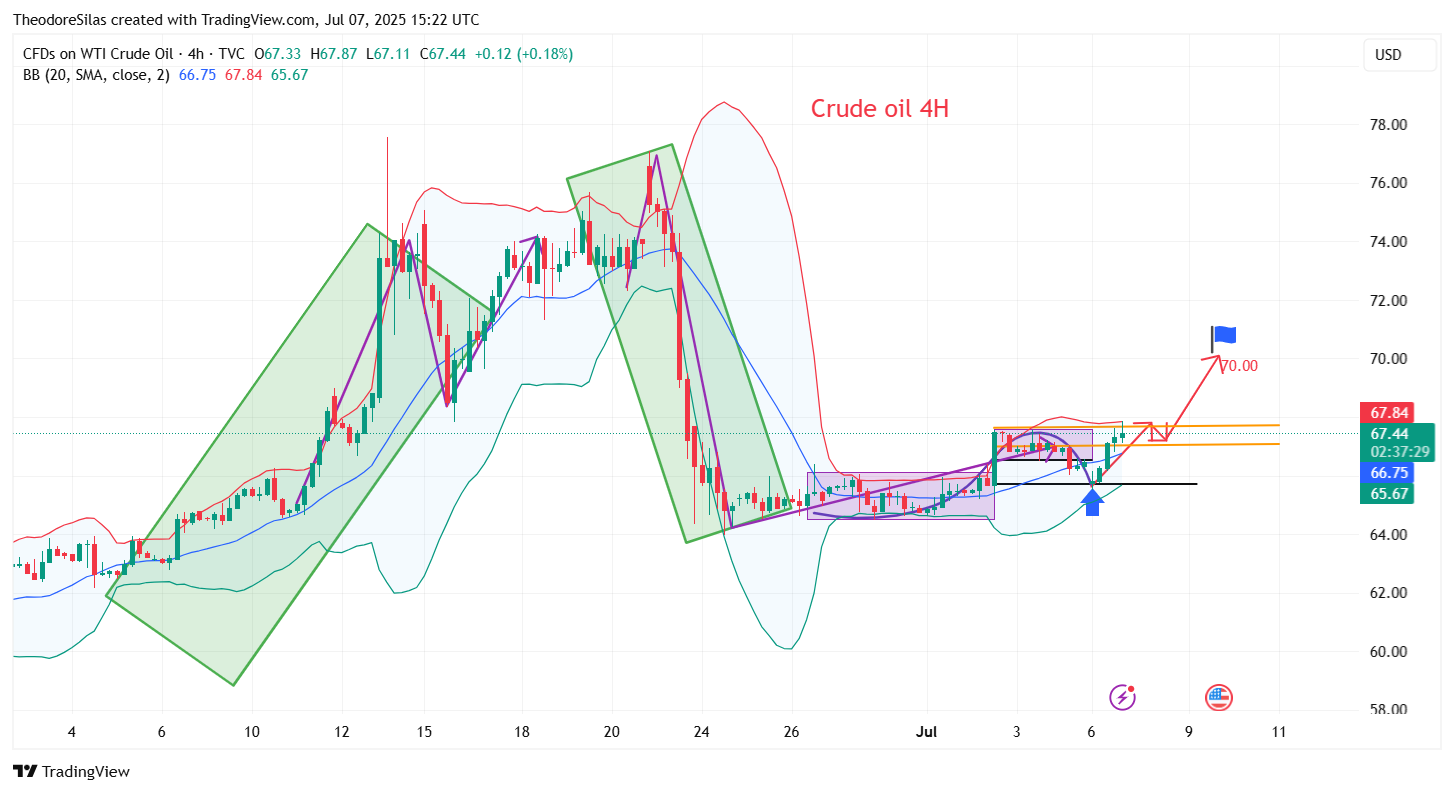Click the '11' date label on the time axis

pyautogui.click(x=1280, y=732)
